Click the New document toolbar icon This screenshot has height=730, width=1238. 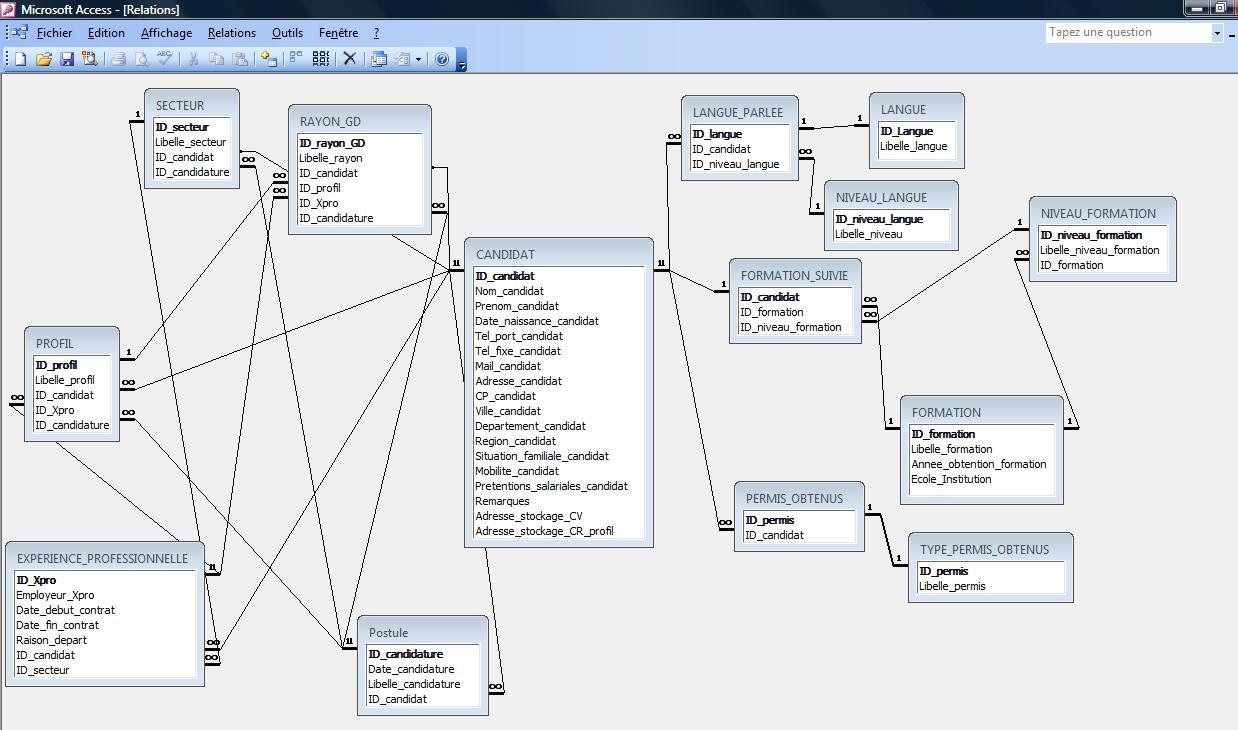point(20,59)
